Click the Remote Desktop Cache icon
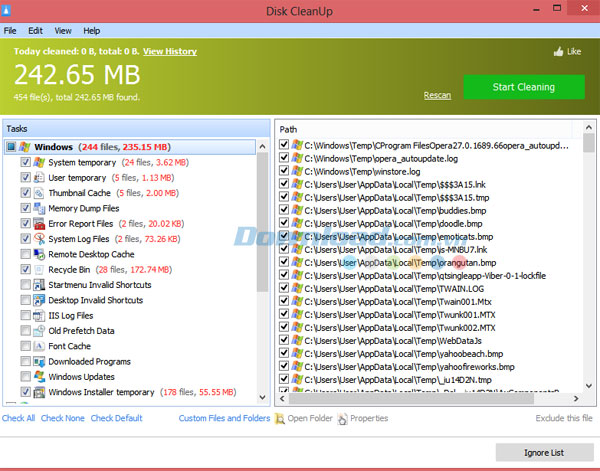Viewport: 600px width, 471px height. (39, 254)
